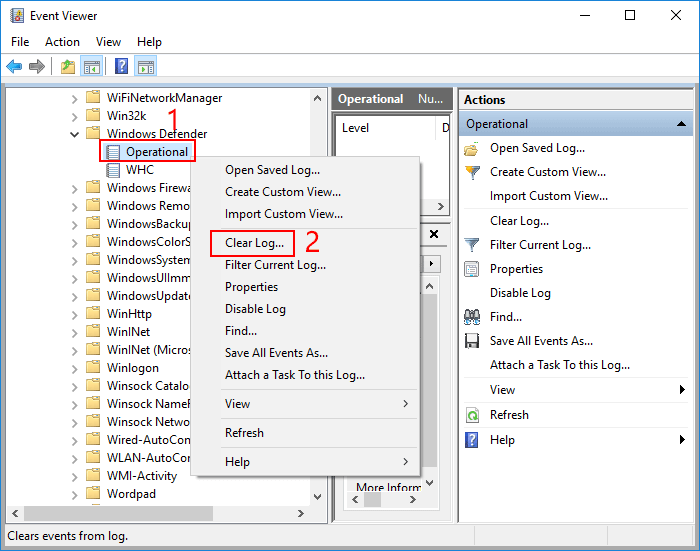Close the preview pane with X button
Viewport: 700px width, 551px height.
[433, 234]
